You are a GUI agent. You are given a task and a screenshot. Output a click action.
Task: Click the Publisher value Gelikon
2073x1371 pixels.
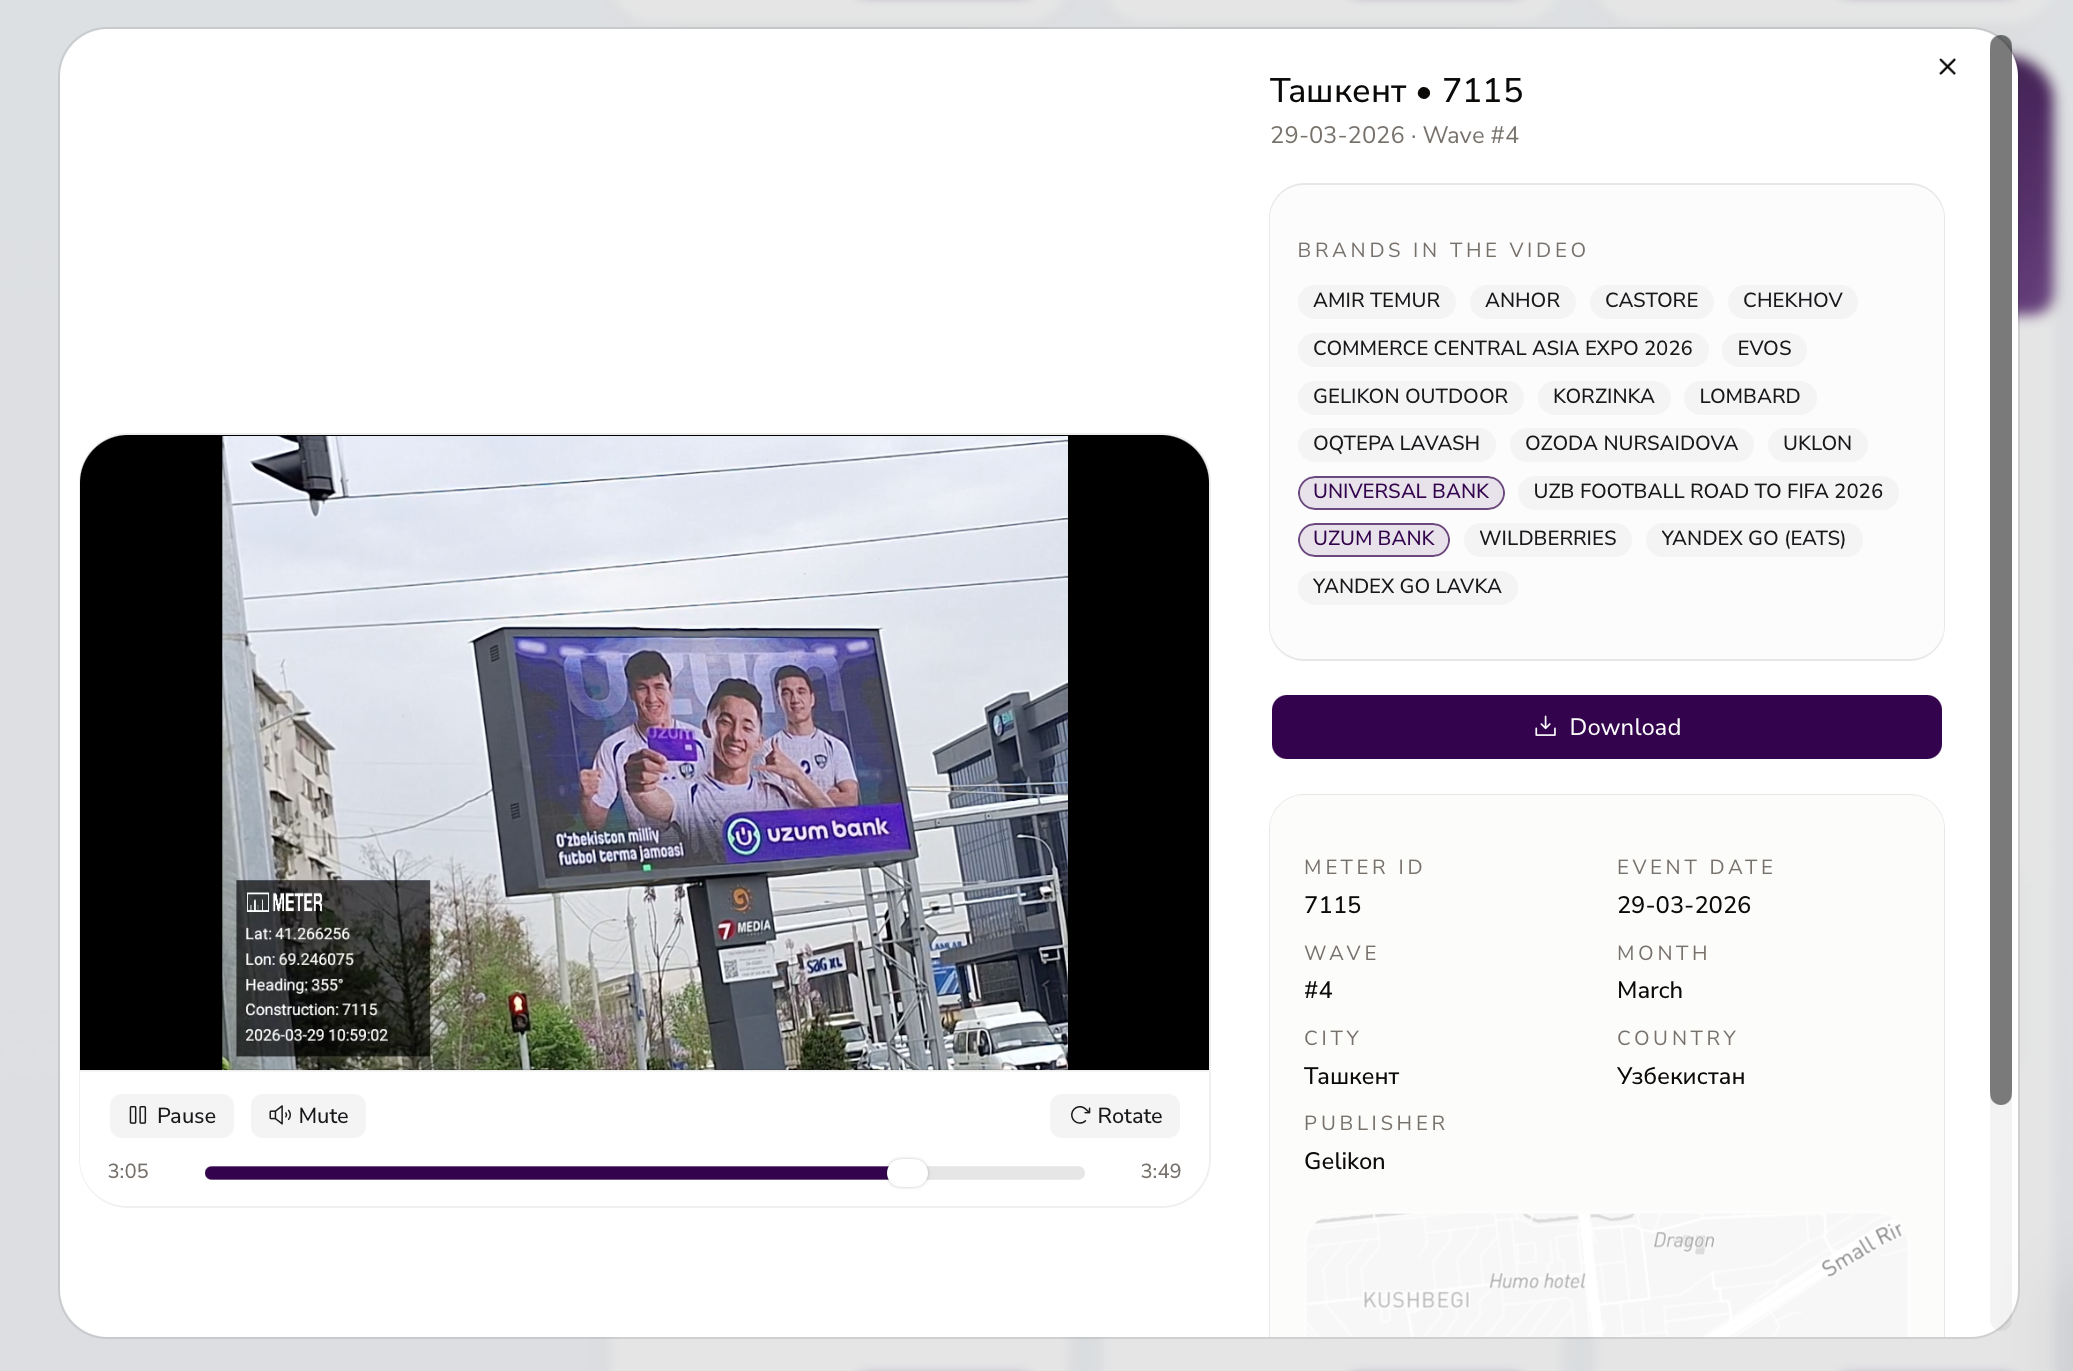click(x=1344, y=1161)
